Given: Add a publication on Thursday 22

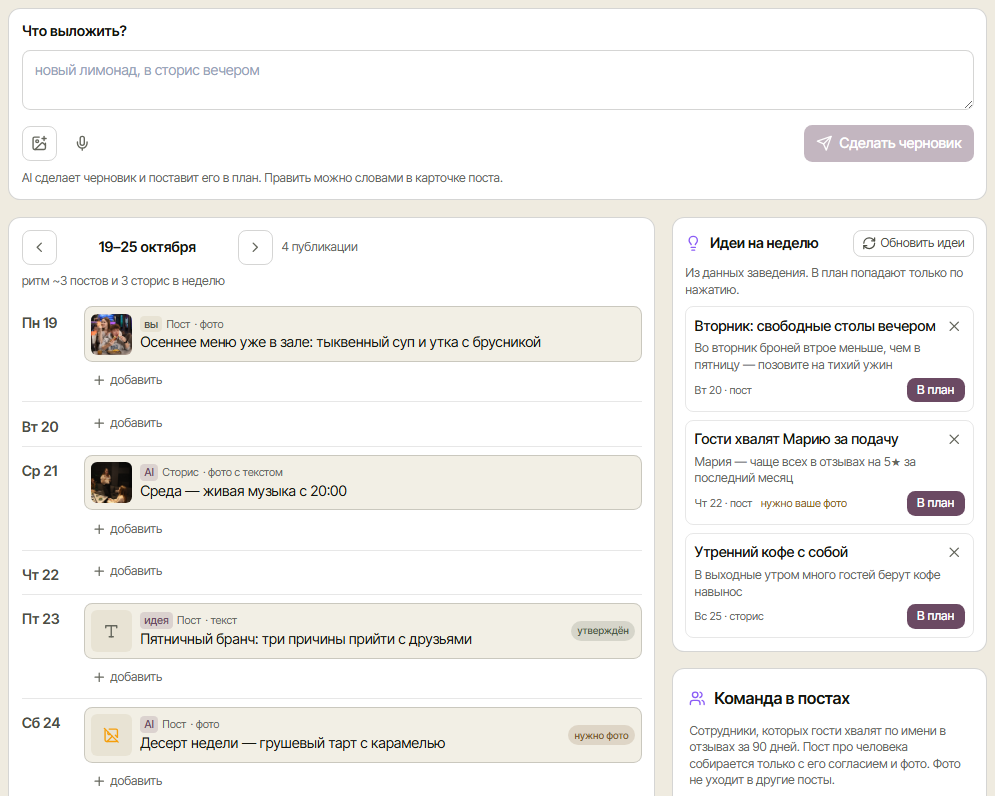Looking at the screenshot, I should coord(128,571).
